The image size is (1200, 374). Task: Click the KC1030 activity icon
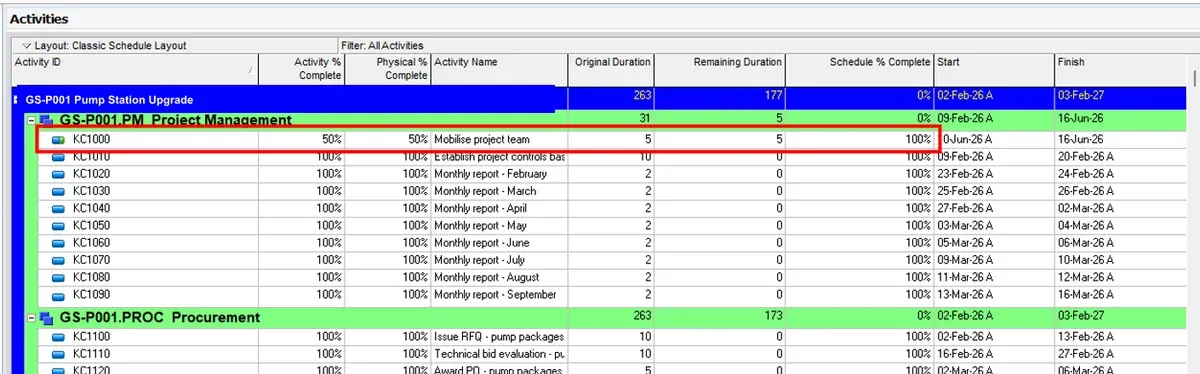(x=59, y=191)
